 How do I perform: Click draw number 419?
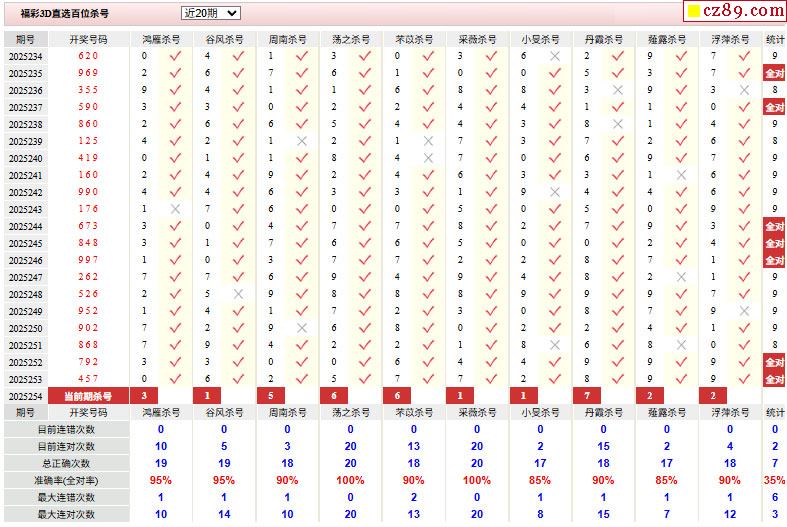[88, 158]
